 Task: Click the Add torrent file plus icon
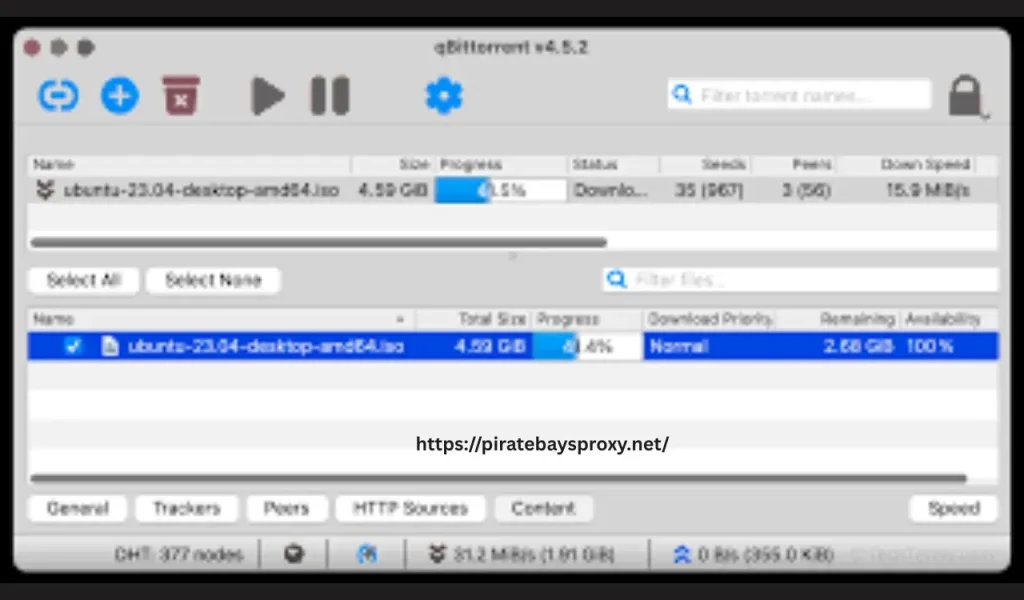click(x=120, y=96)
